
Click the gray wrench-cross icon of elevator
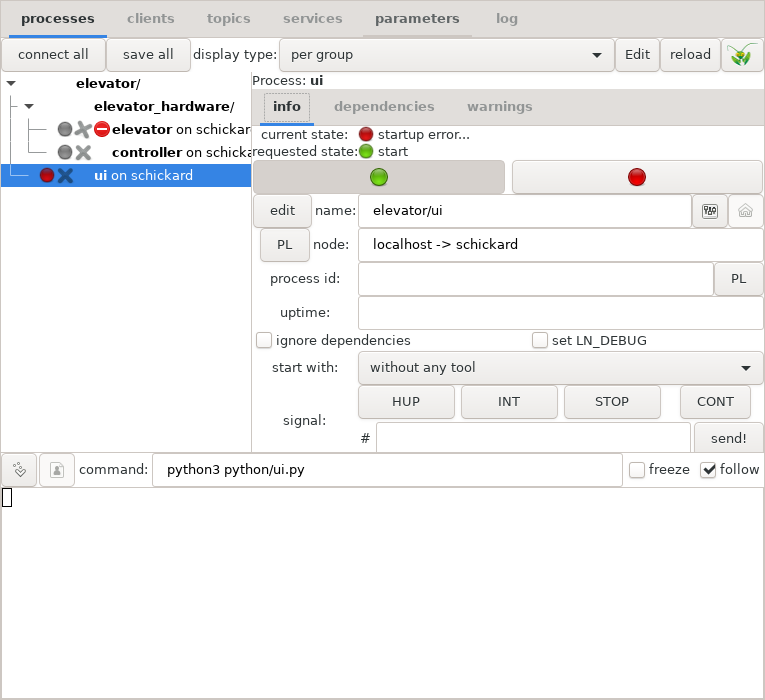(83, 129)
